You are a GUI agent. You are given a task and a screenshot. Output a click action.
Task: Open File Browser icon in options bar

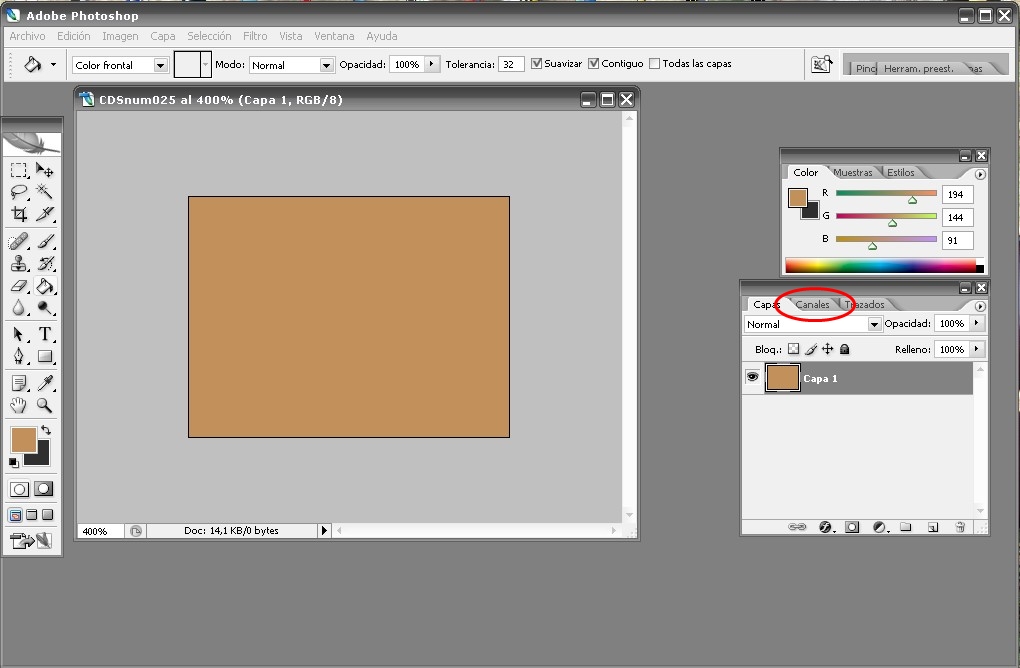(822, 64)
